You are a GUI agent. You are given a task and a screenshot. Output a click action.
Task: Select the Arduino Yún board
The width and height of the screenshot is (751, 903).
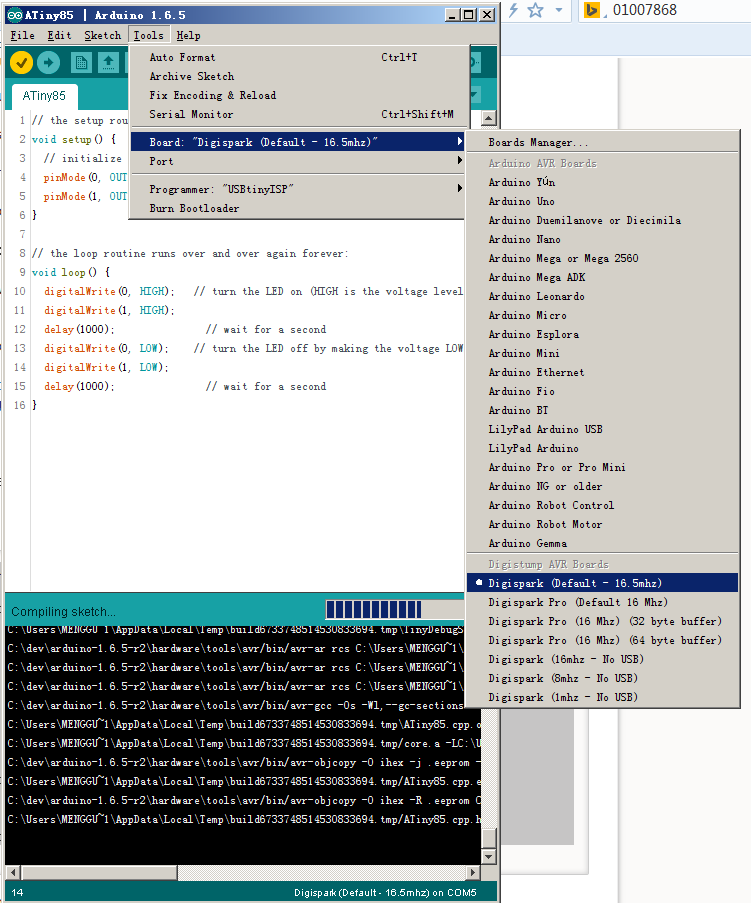tap(602, 182)
